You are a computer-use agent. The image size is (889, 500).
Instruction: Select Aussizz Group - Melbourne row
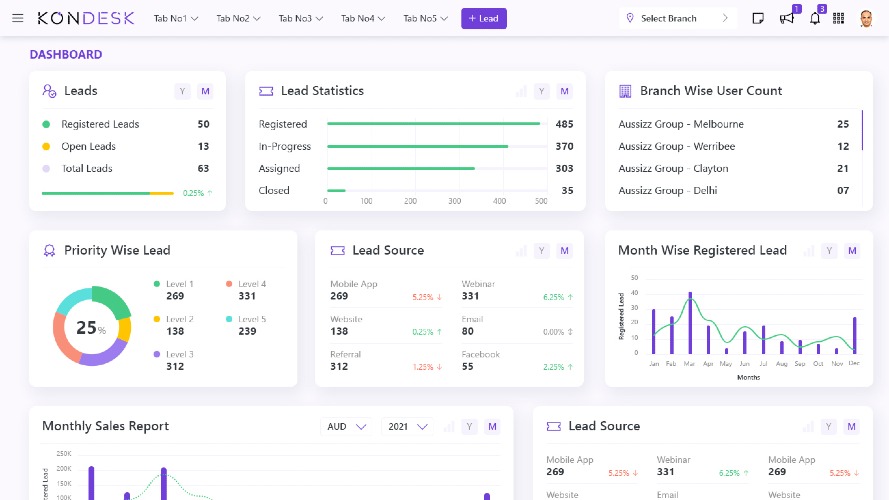tap(734, 124)
